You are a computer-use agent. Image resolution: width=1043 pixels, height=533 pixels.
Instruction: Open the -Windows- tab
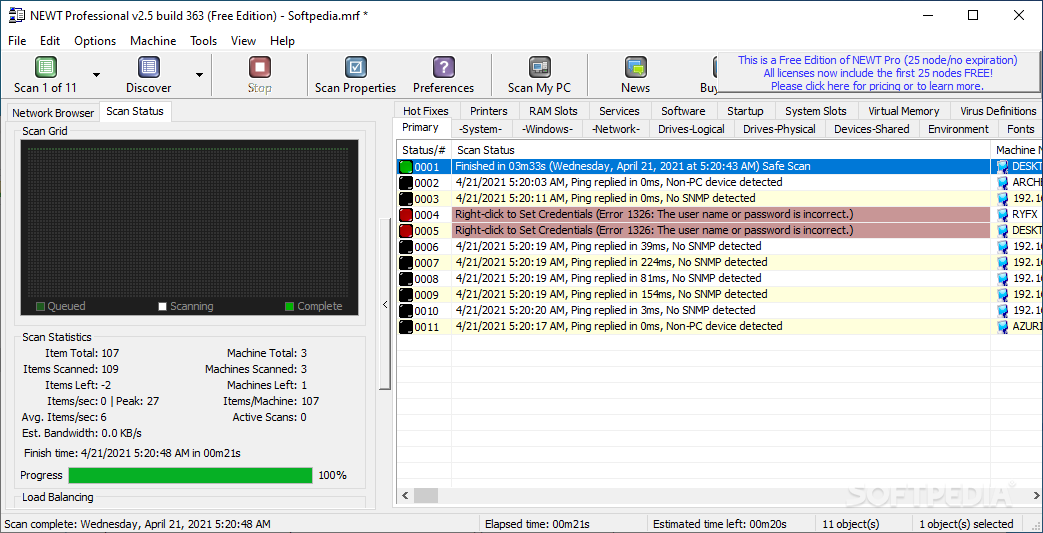546,129
